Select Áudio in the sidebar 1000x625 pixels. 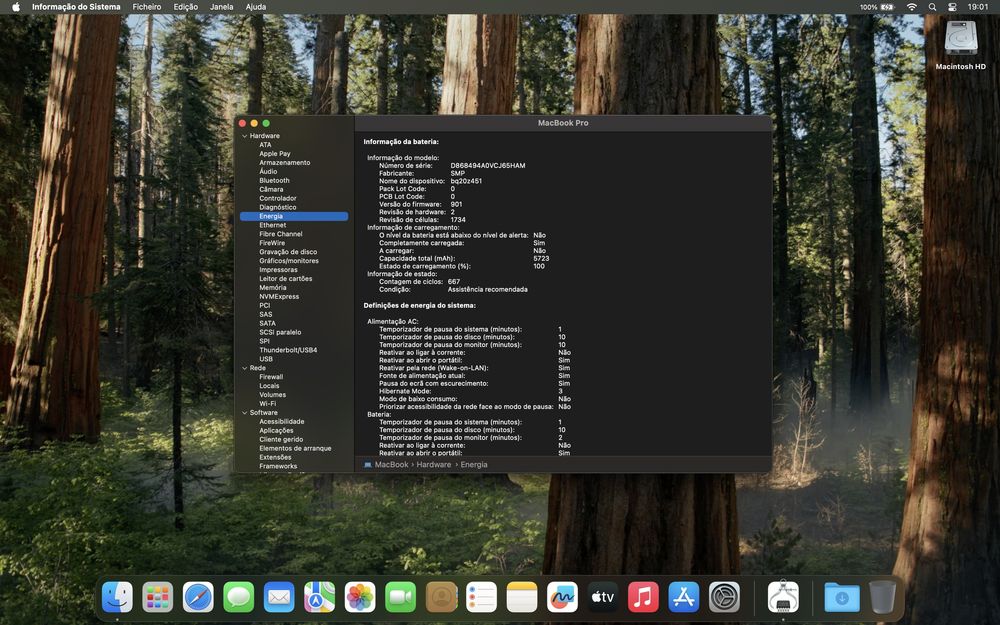pos(268,172)
